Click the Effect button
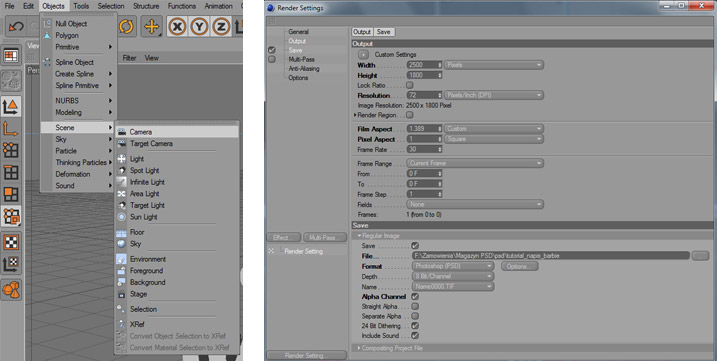This screenshot has width=717, height=361. tap(284, 237)
